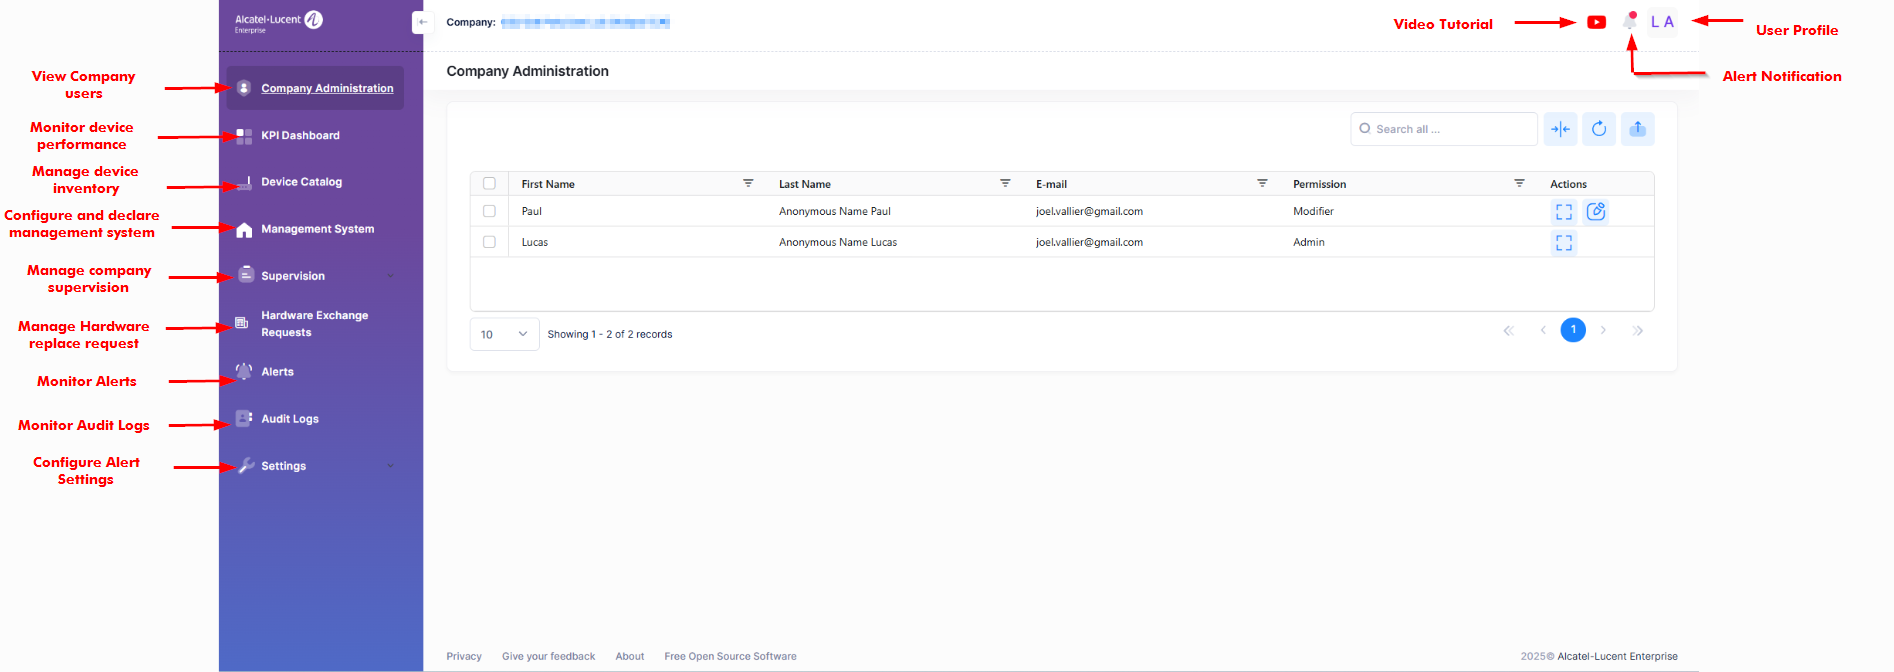Tick the select-all header checkbox
This screenshot has width=1894, height=672.
tap(489, 184)
